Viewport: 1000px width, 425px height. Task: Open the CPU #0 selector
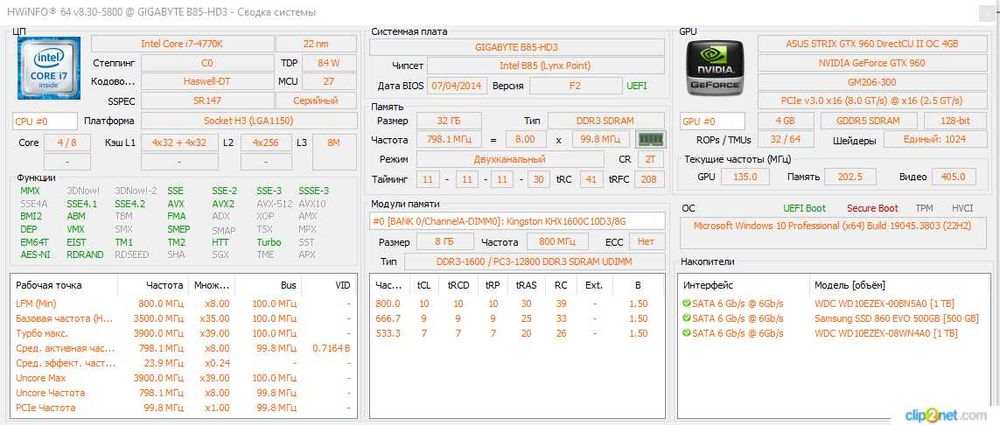45,121
